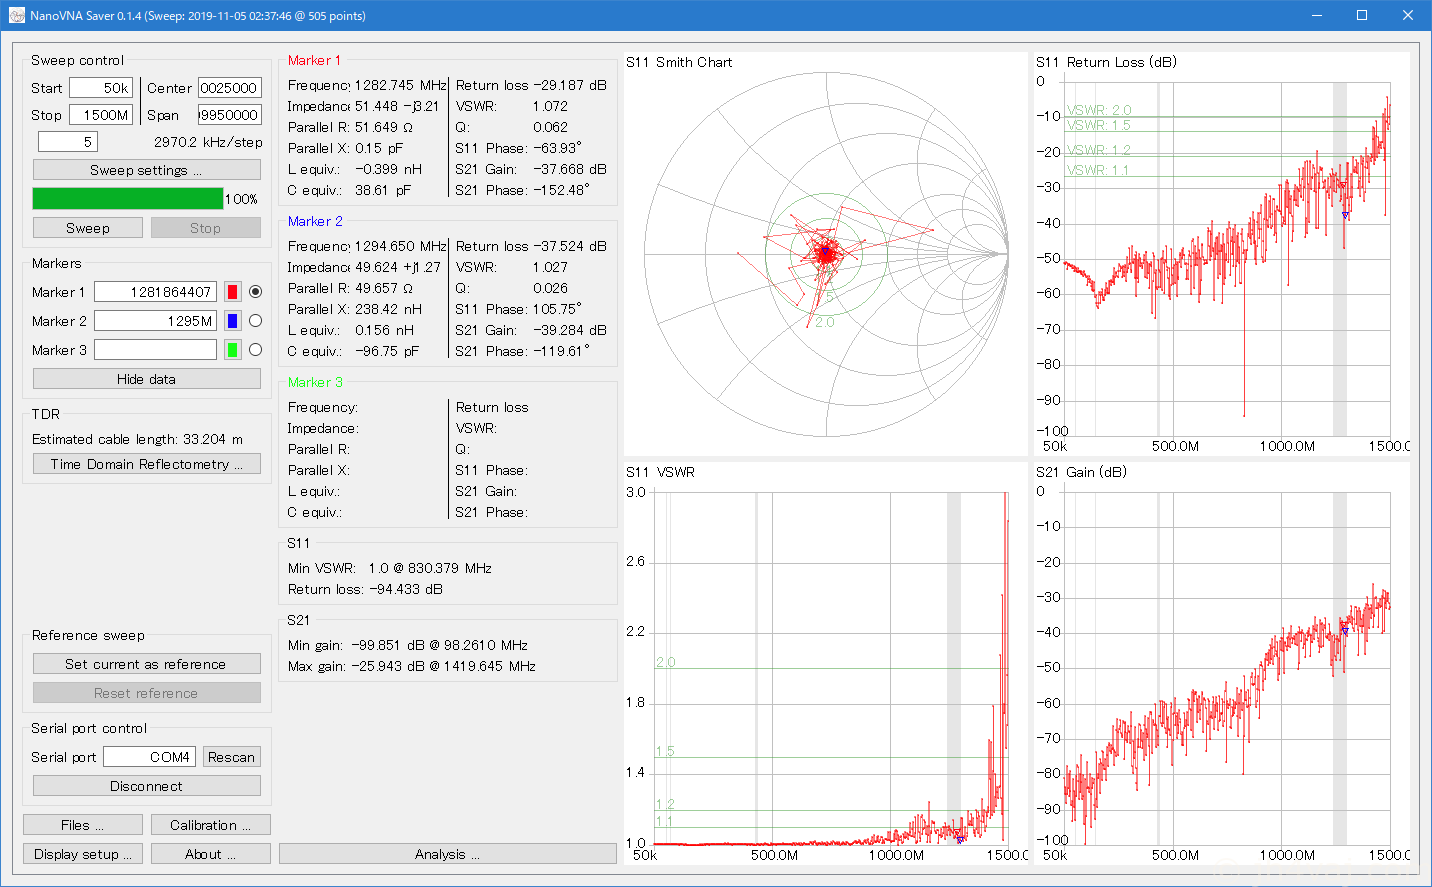
Task: Click Marker 1 VSWR value "1.072"
Action: point(550,106)
